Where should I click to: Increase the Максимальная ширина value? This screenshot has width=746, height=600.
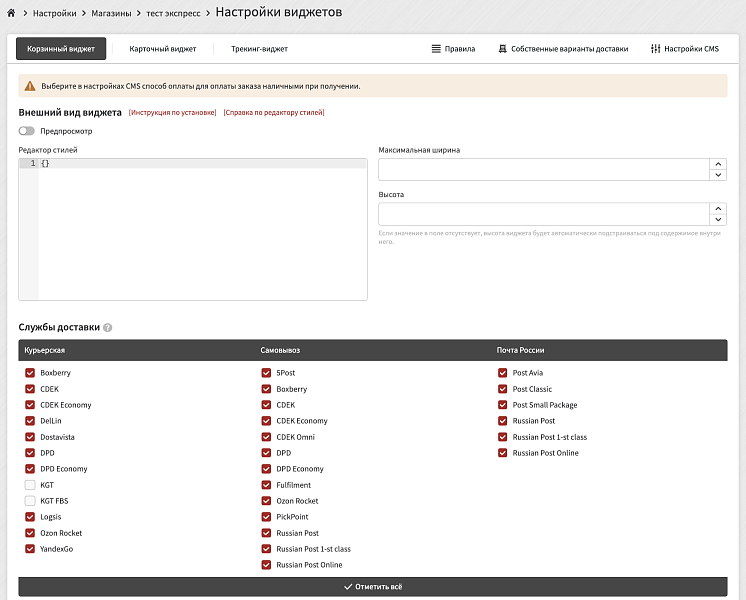tap(717, 164)
